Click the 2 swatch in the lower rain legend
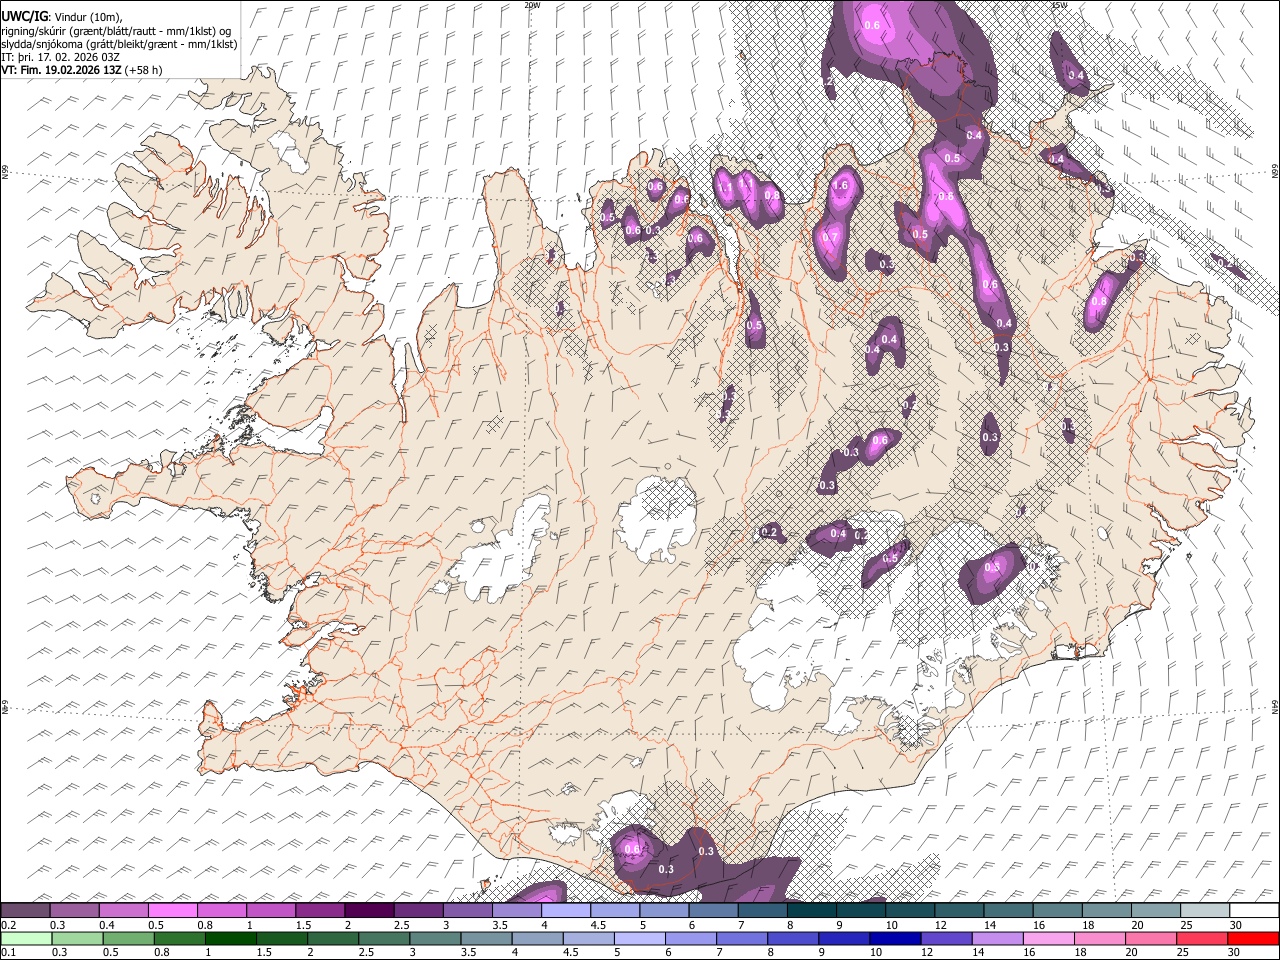The height and width of the screenshot is (960, 1280). (333, 938)
